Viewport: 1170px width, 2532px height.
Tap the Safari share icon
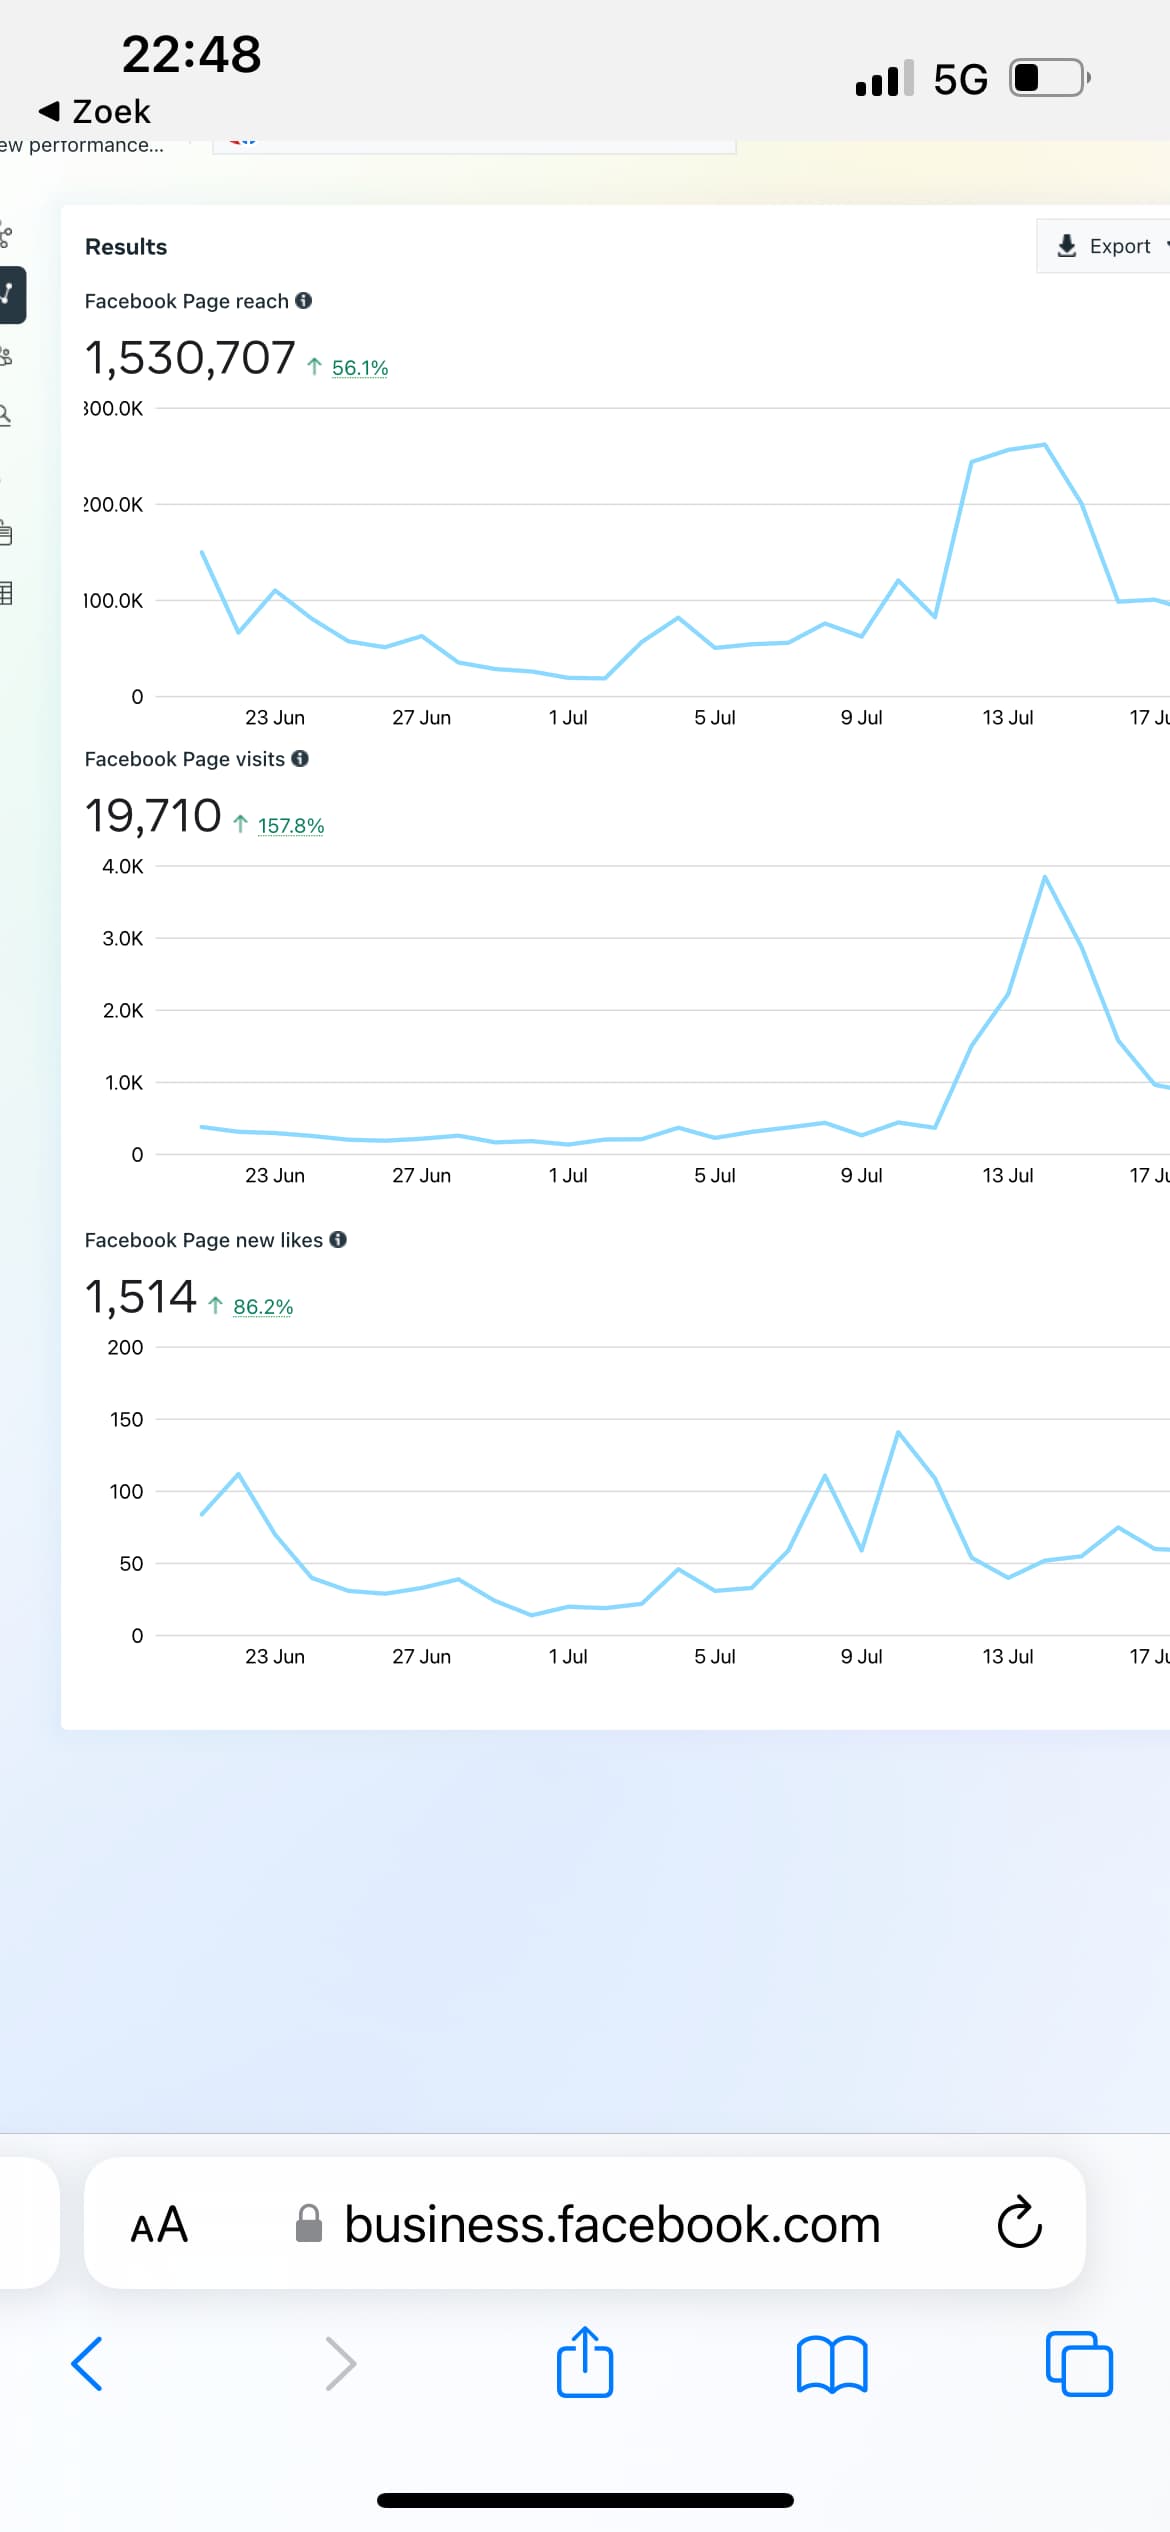click(x=584, y=2362)
